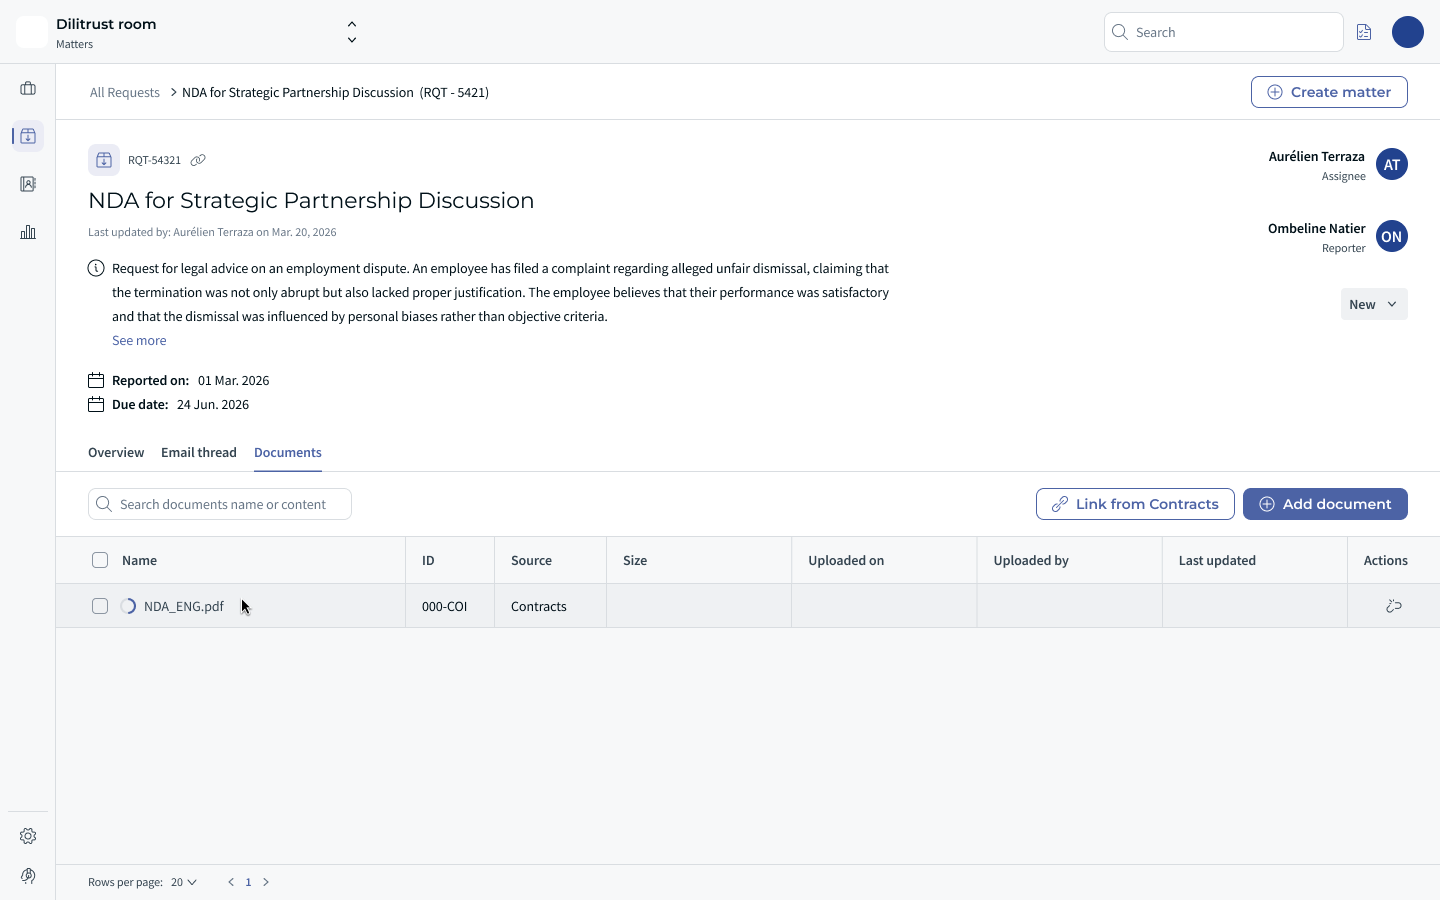Copy the RQT-54321 request link icon

[198, 160]
